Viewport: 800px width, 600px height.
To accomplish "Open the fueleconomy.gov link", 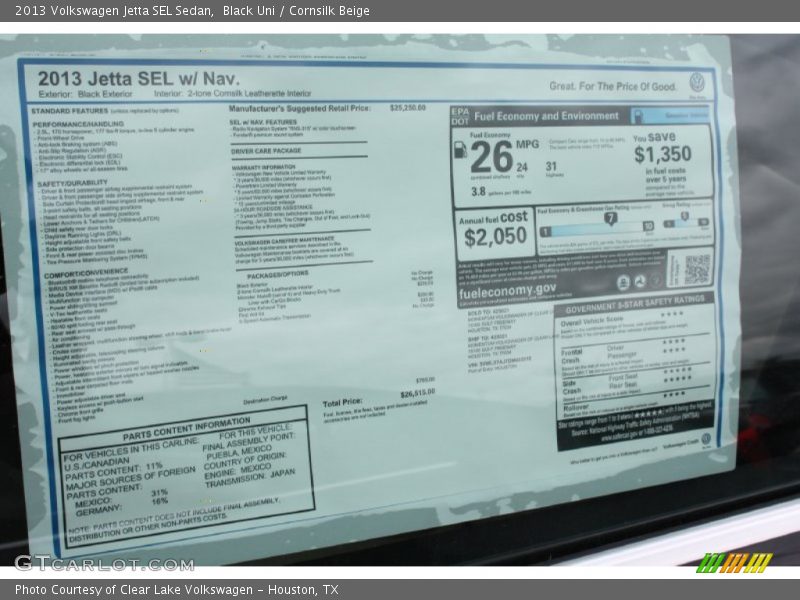I will pyautogui.click(x=507, y=290).
